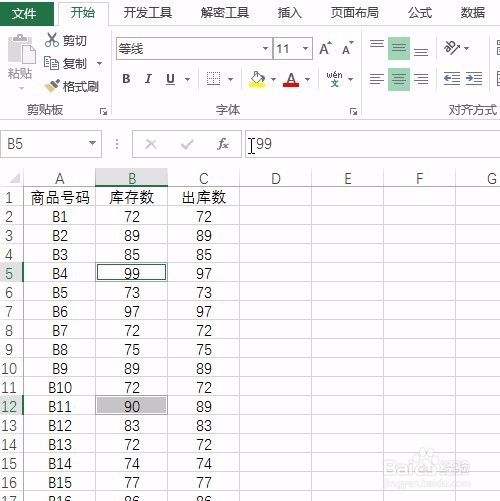Expand text orientation dropdown arrow
The width and height of the screenshot is (500, 501).
[467, 48]
